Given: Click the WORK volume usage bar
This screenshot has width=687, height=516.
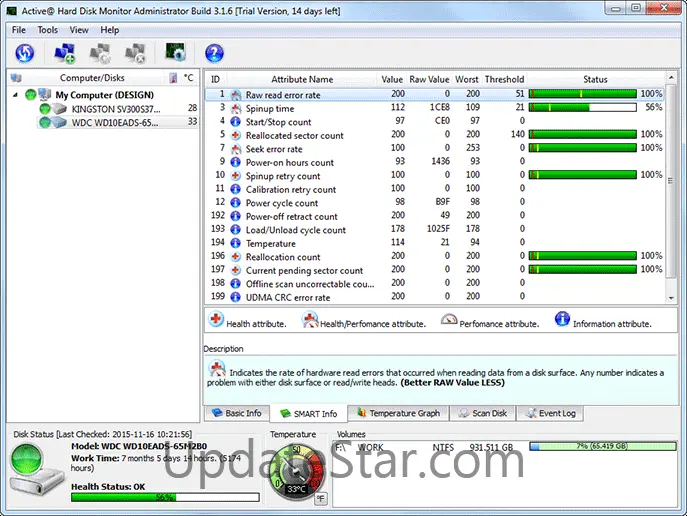Looking at the screenshot, I should click(603, 446).
